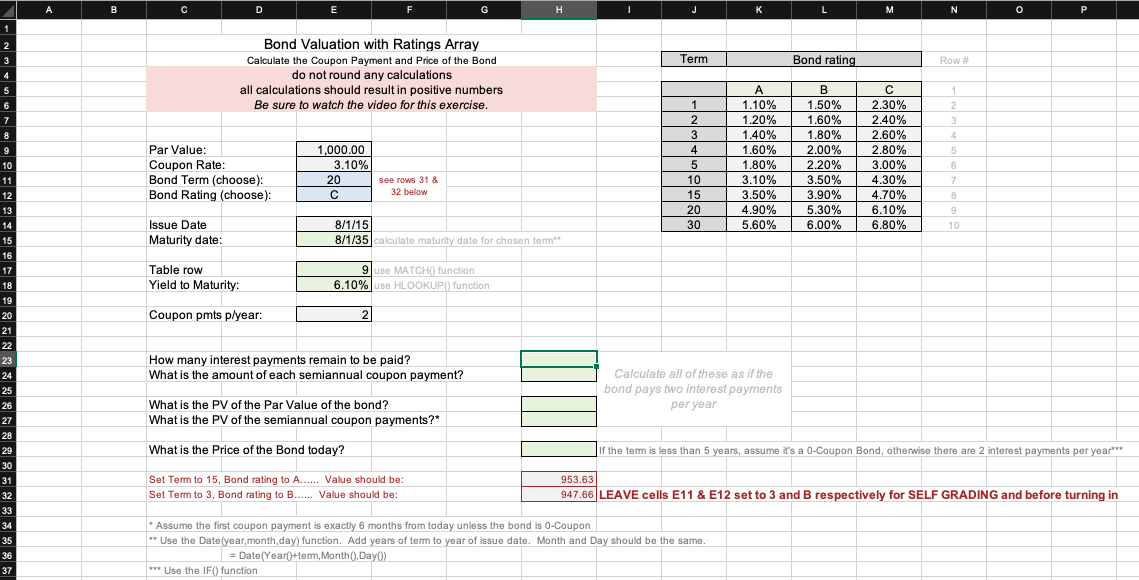Screen dimensions: 1139x580
Task: Click column header H to select the column
Action: pos(558,9)
